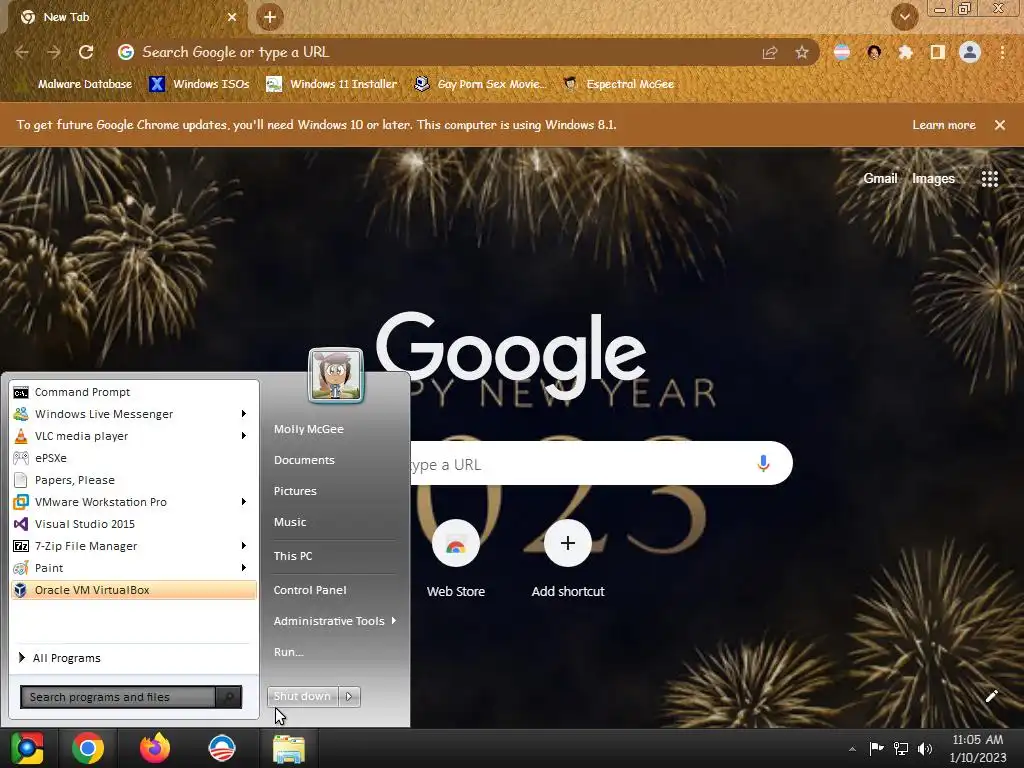Reload the page with the refresh icon
1024x768 pixels.
[86, 52]
